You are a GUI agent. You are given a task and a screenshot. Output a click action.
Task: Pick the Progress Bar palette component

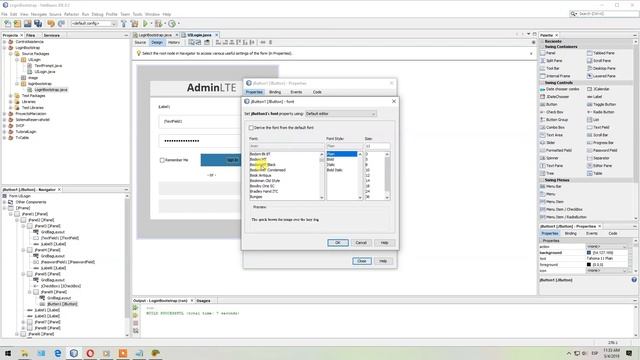pyautogui.click(x=600, y=143)
